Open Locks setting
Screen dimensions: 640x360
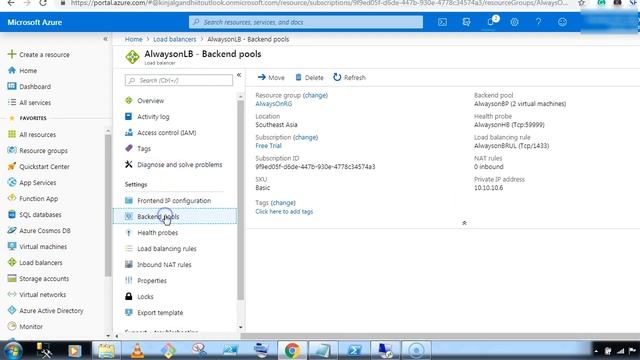pyautogui.click(x=175, y=296)
